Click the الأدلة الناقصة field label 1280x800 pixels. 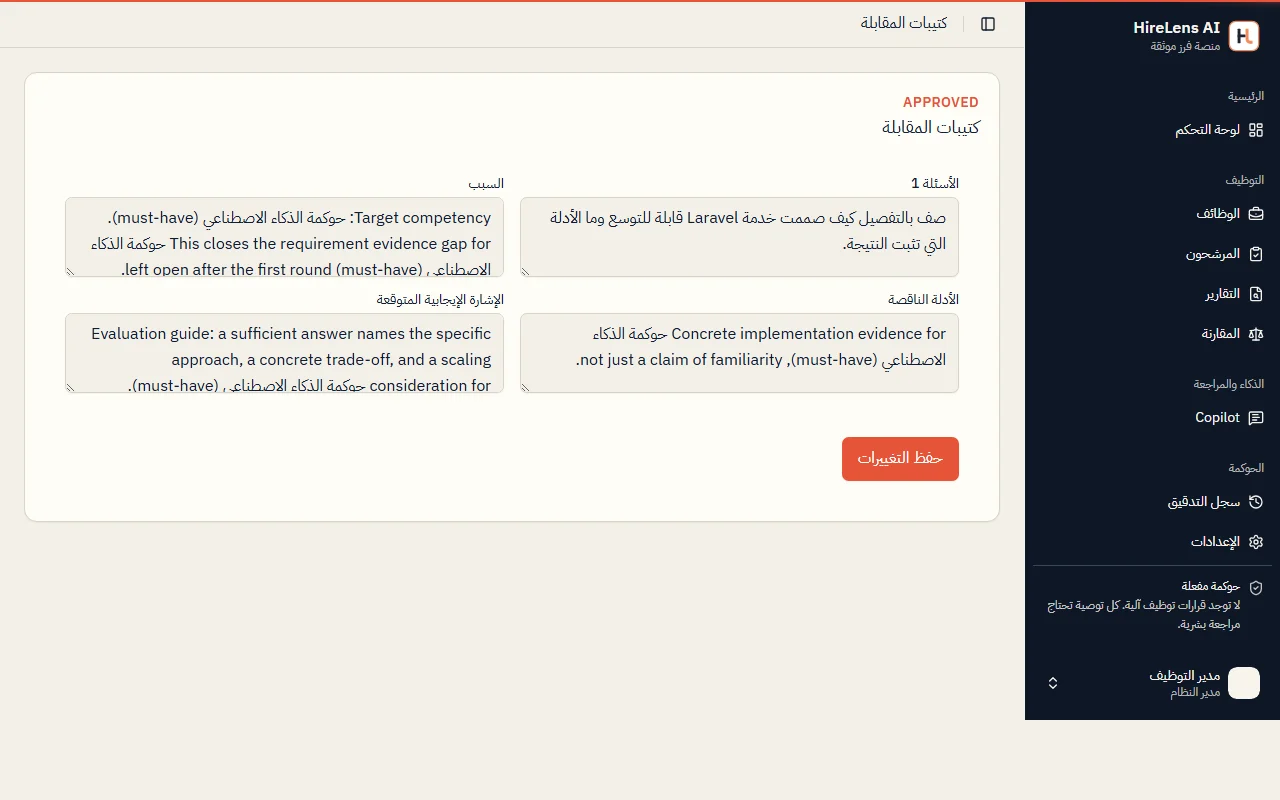point(923,299)
